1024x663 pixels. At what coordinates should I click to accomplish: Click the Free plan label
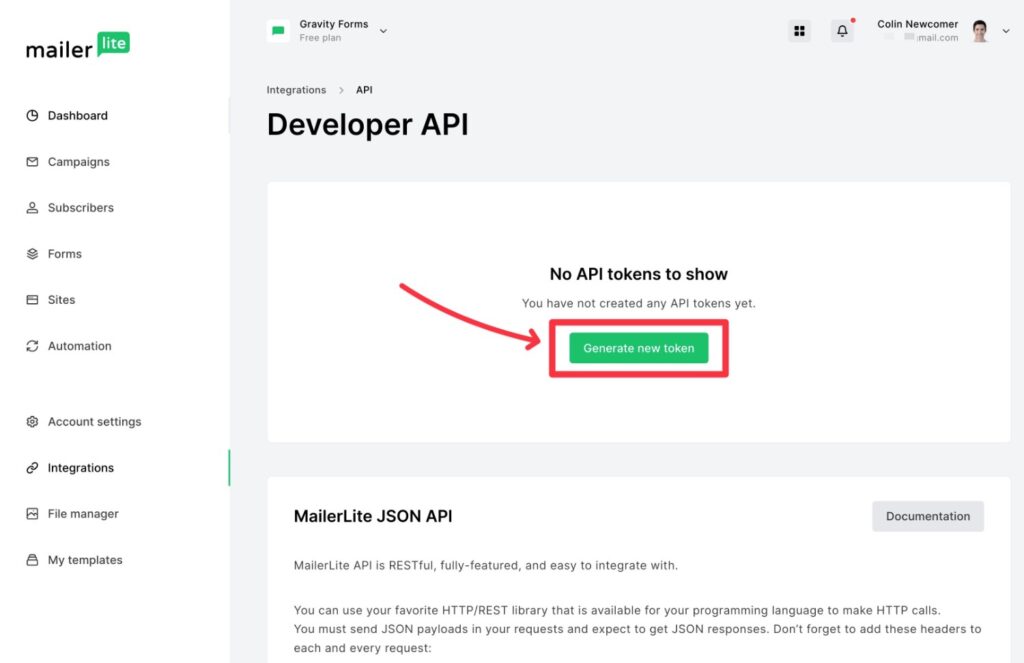[320, 38]
